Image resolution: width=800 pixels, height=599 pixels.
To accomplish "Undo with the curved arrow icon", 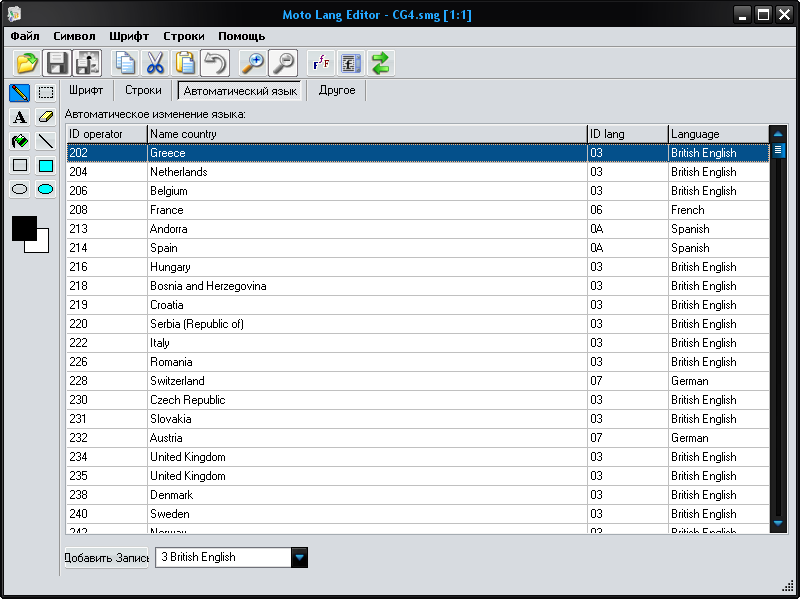I will click(215, 63).
